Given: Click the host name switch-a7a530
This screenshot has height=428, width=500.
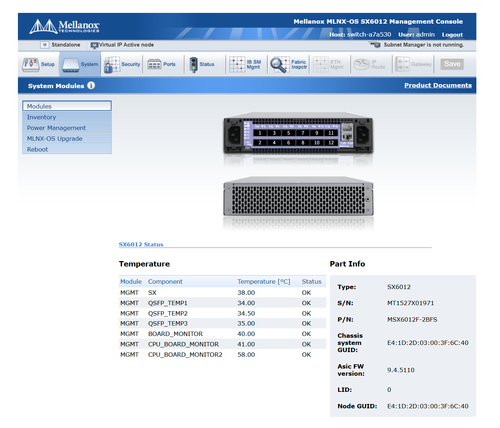Looking at the screenshot, I should pyautogui.click(x=369, y=34).
